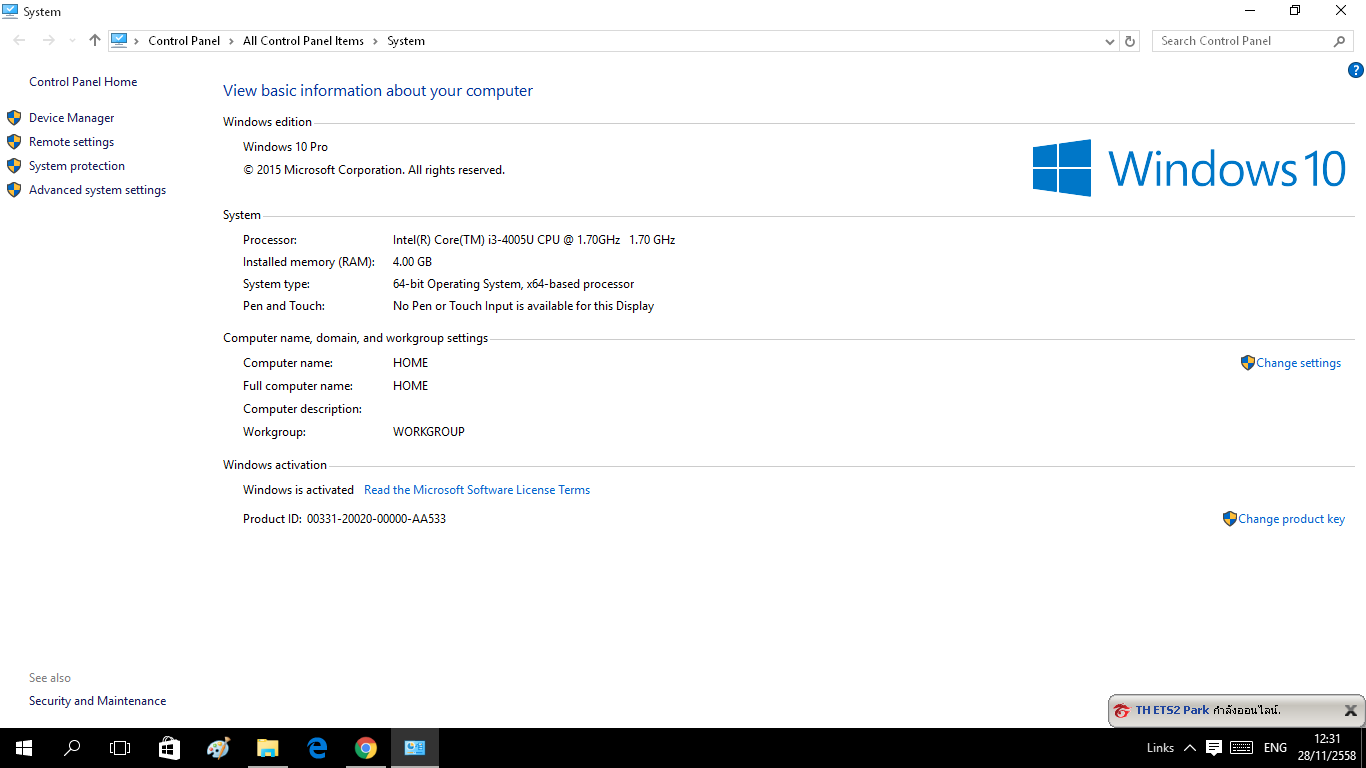Open the Start menu
Viewport: 1366px width, 768px height.
24,748
